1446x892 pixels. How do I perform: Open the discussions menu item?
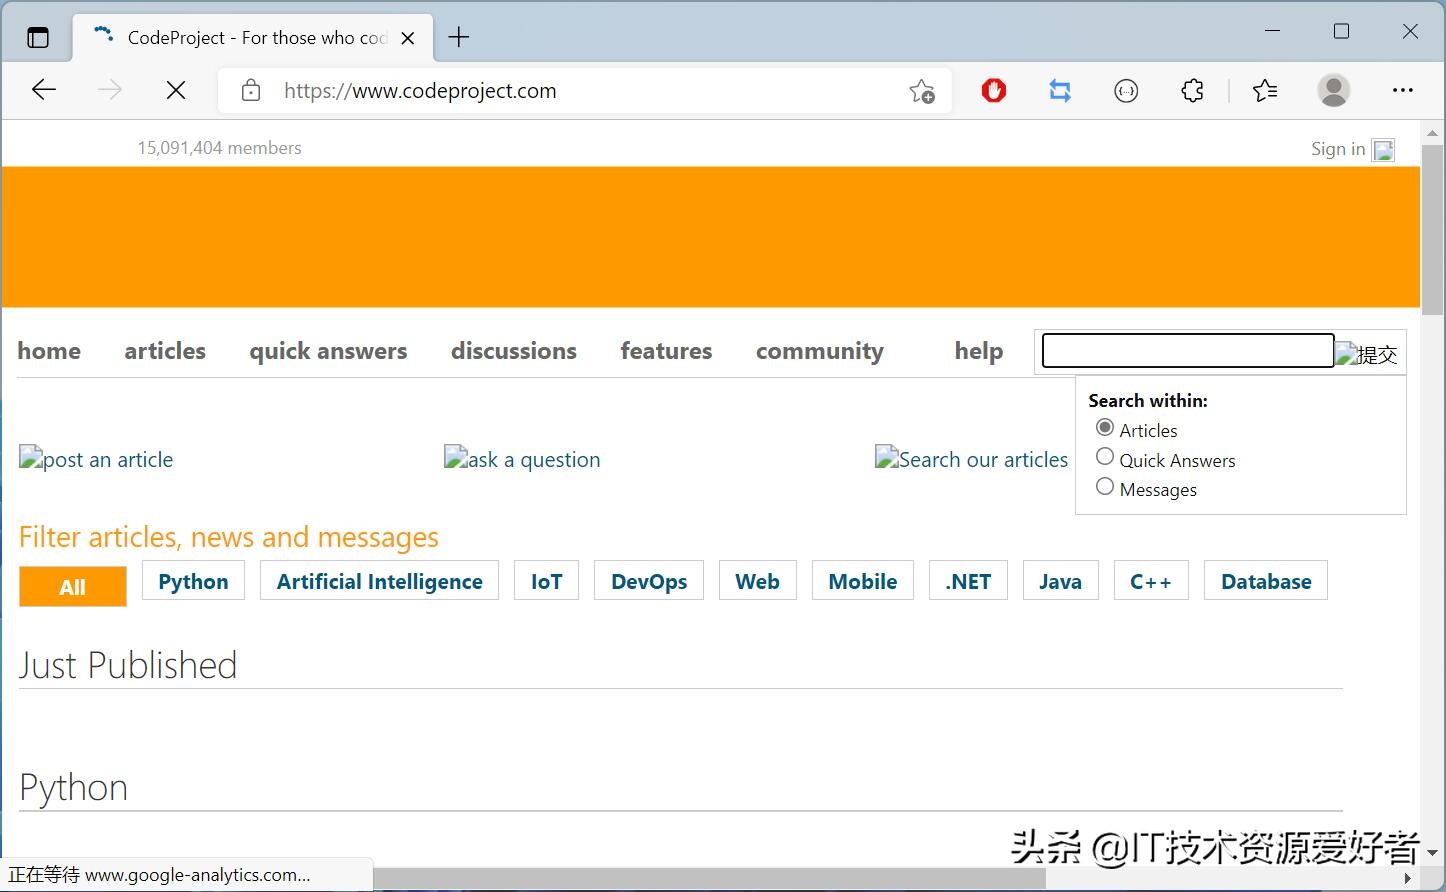tap(513, 351)
